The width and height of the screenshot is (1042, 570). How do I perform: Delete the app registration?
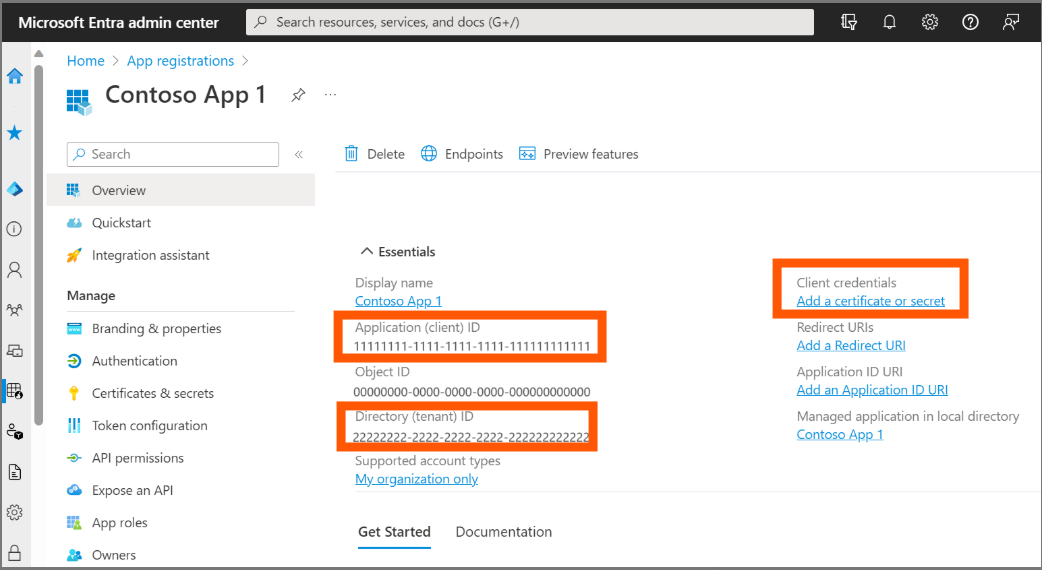375,154
